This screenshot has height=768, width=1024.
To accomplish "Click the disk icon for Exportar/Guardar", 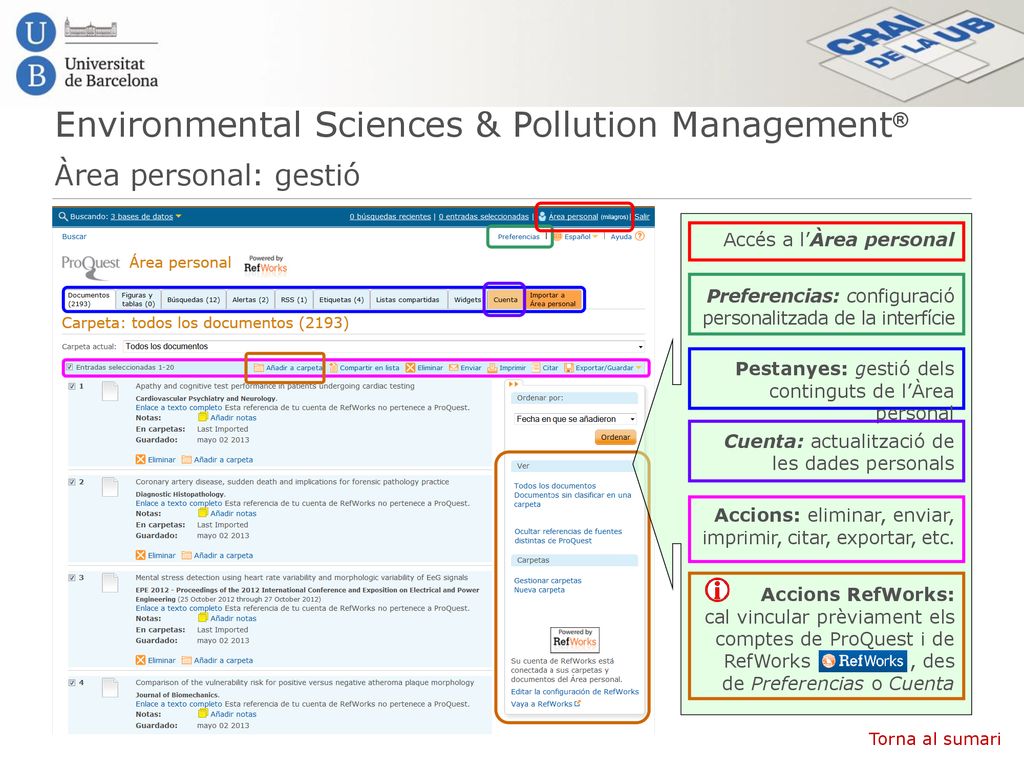I will point(569,368).
